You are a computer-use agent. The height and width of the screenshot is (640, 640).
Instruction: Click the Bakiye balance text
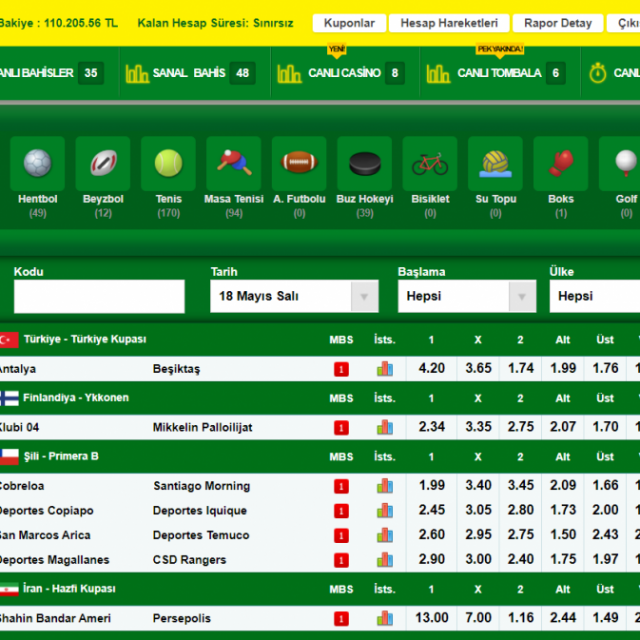[x=58, y=23]
